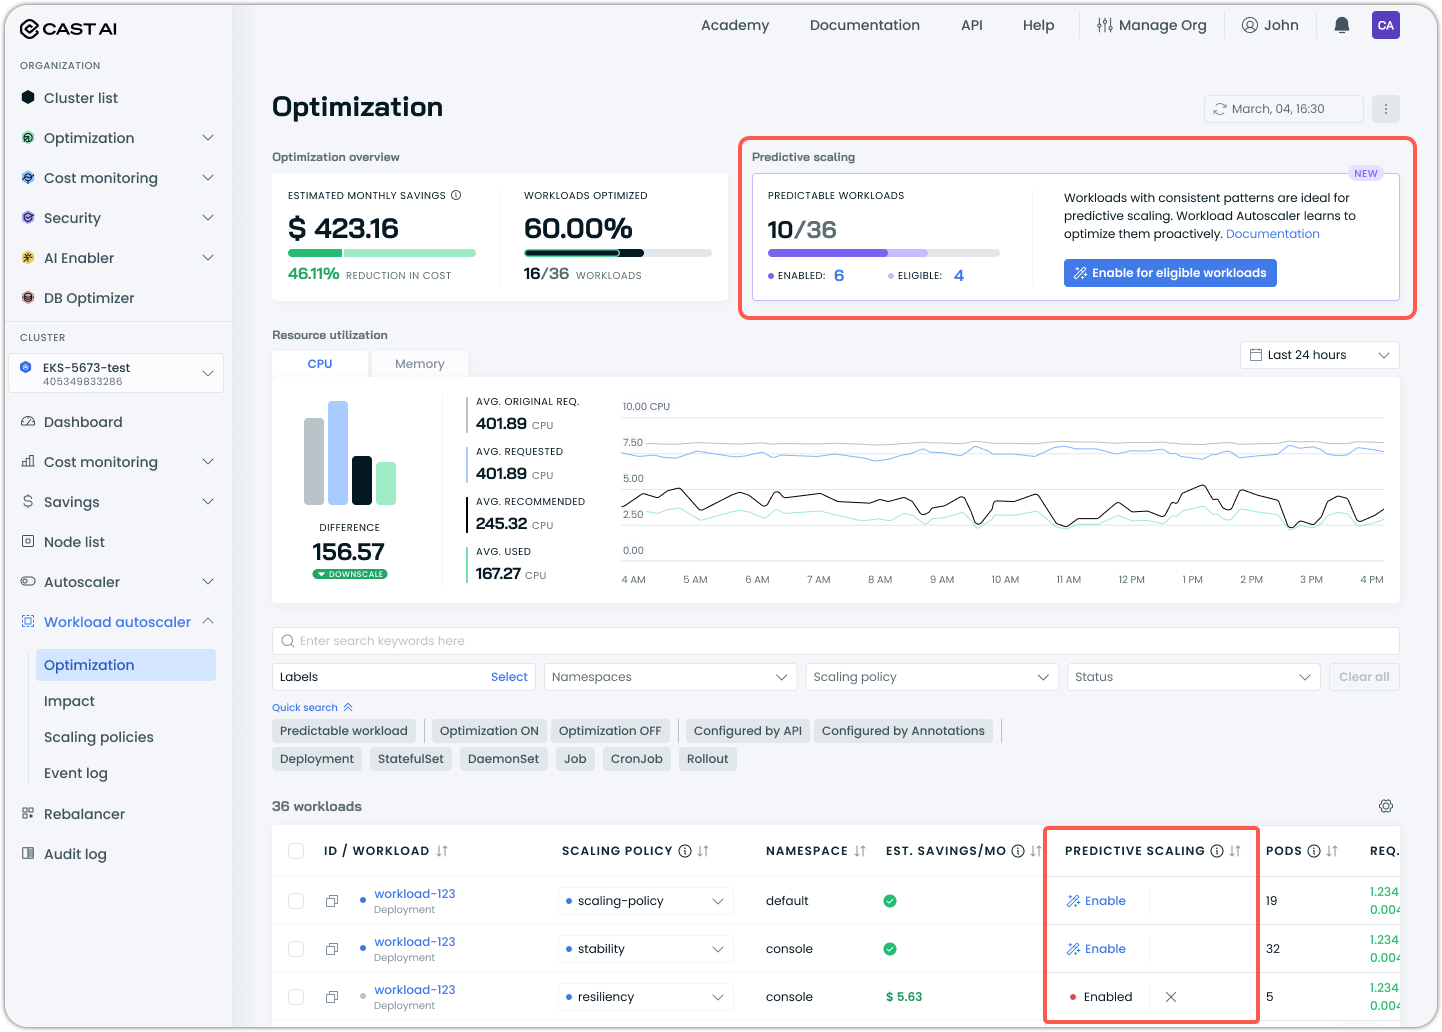
Task: Click the predictable workloads progress bar
Action: [x=883, y=253]
